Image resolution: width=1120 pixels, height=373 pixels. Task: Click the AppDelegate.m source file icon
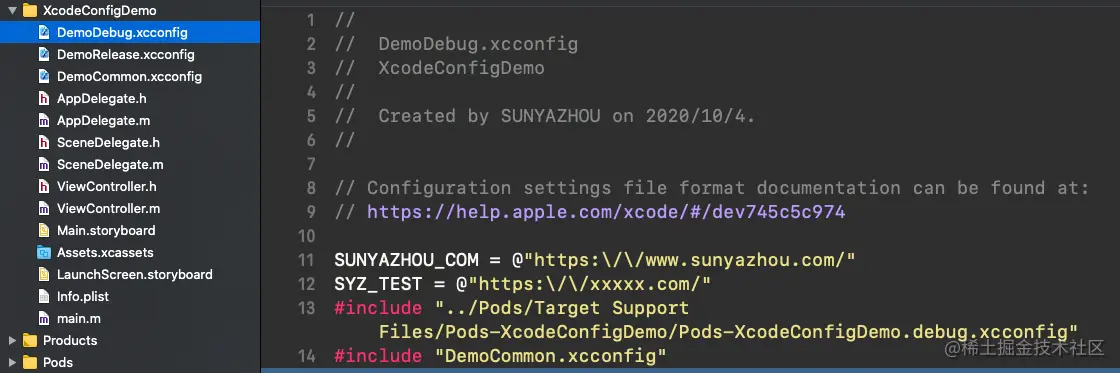[x=44, y=121]
